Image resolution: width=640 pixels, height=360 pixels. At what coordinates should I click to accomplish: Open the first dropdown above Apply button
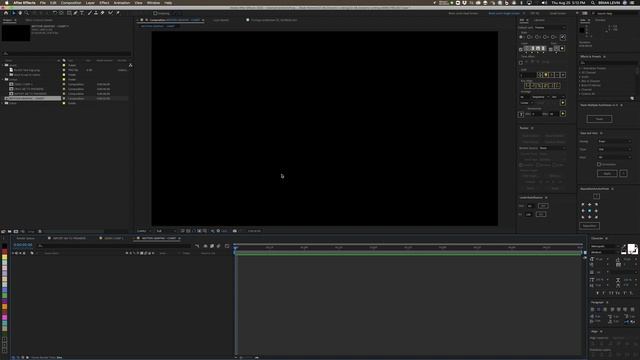point(614,141)
